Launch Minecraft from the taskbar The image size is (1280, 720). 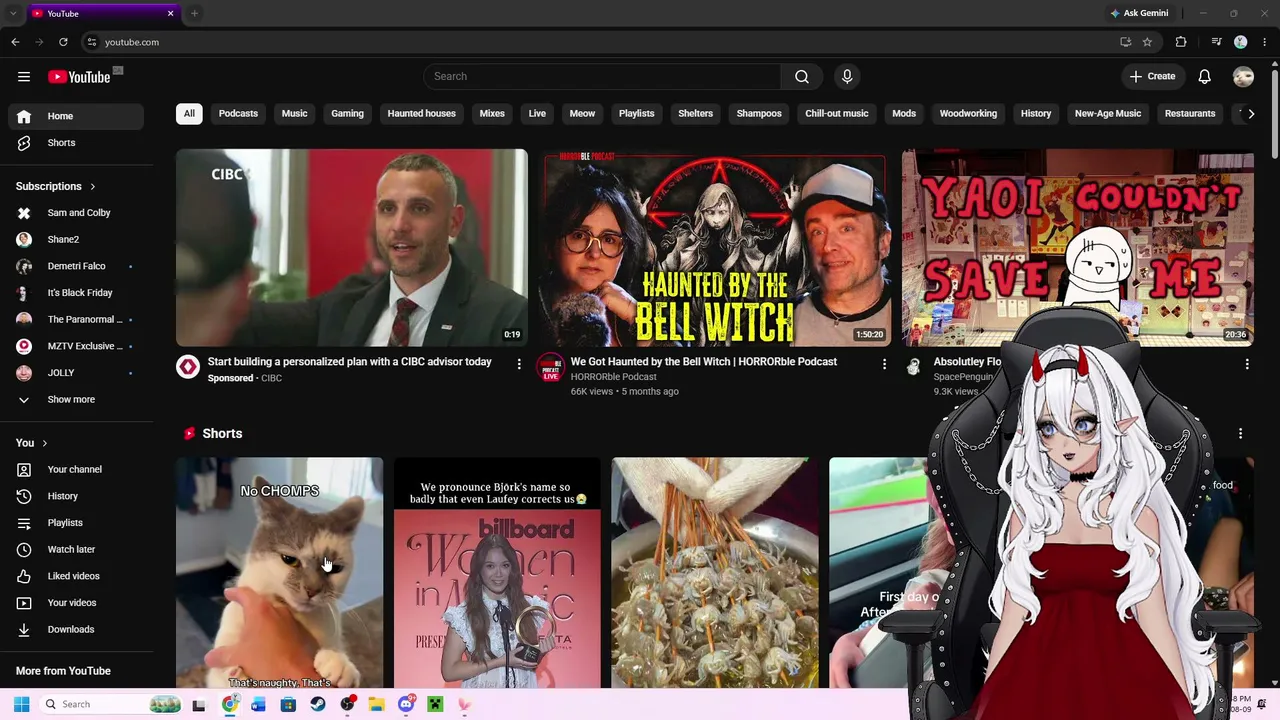(x=435, y=704)
